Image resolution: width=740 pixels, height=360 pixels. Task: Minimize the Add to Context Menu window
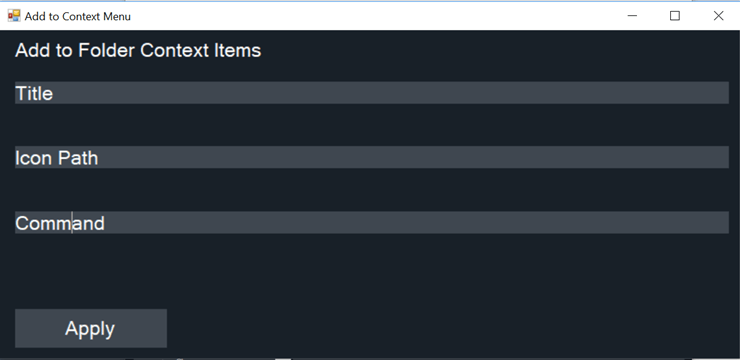coord(632,16)
